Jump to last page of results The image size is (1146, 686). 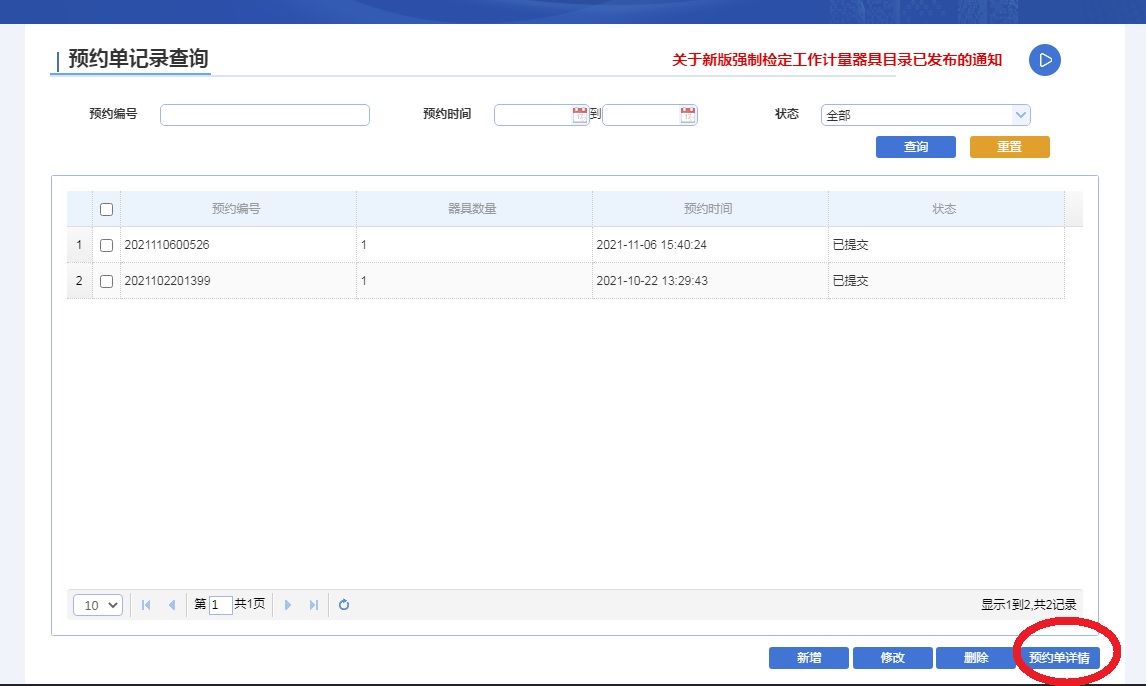point(314,605)
